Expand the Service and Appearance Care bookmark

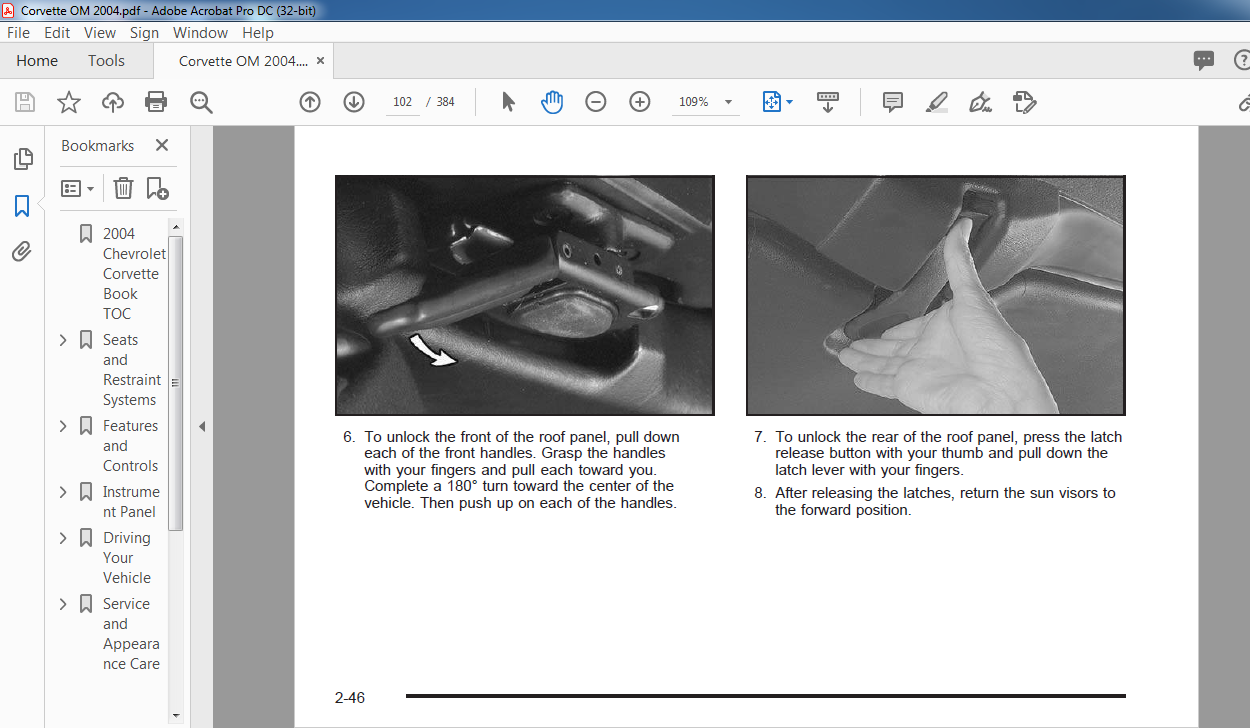[x=63, y=604]
